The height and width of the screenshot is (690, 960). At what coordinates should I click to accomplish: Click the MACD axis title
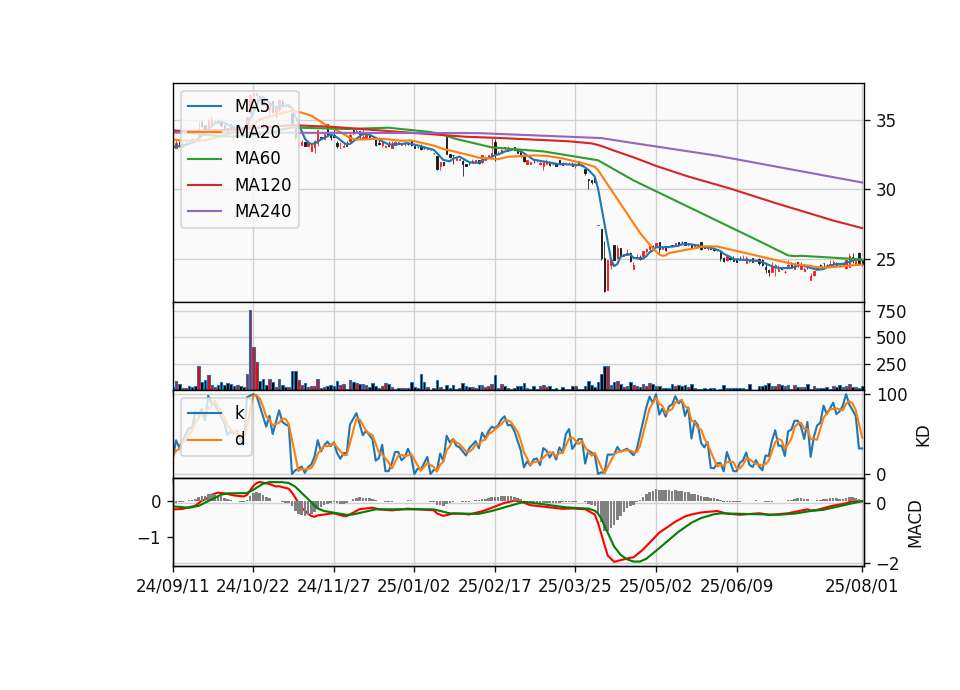(x=915, y=524)
